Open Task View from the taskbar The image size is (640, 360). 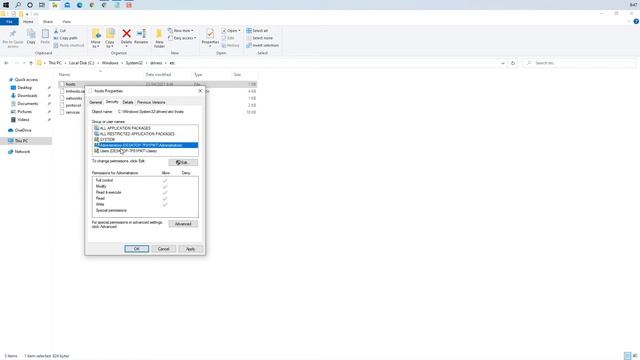pos(42,5)
